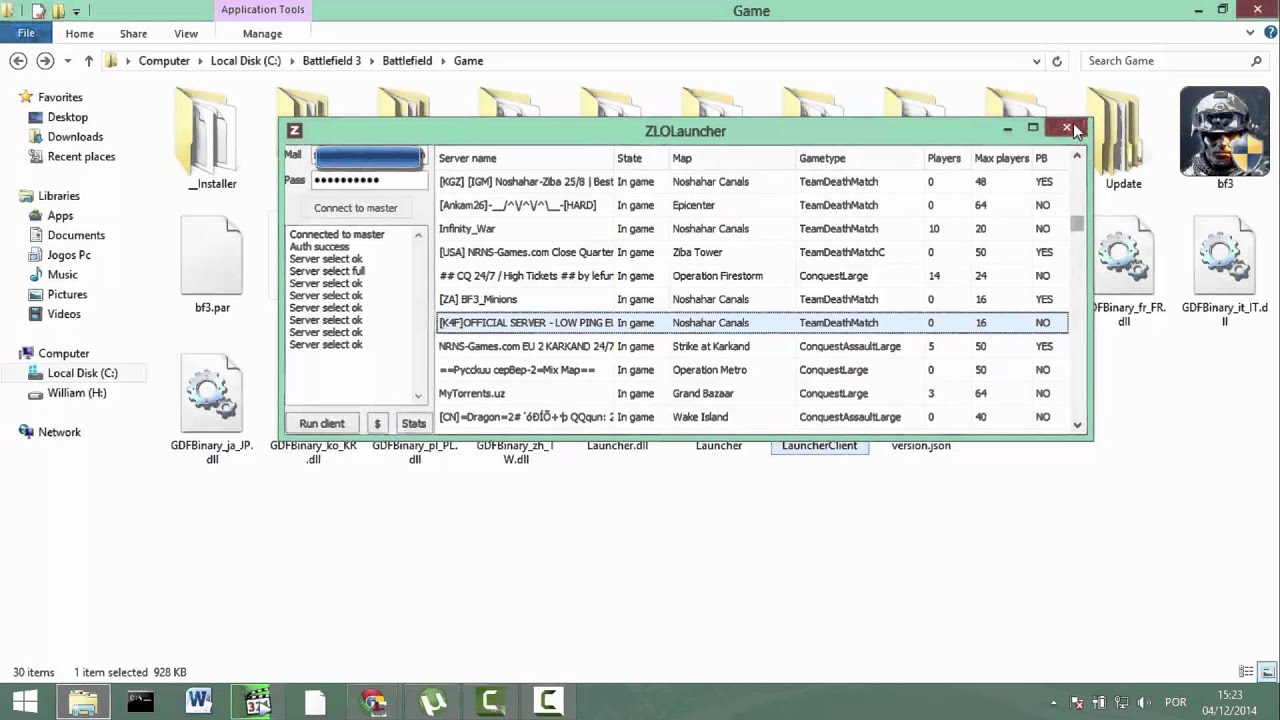Click the Stats button

(x=413, y=423)
